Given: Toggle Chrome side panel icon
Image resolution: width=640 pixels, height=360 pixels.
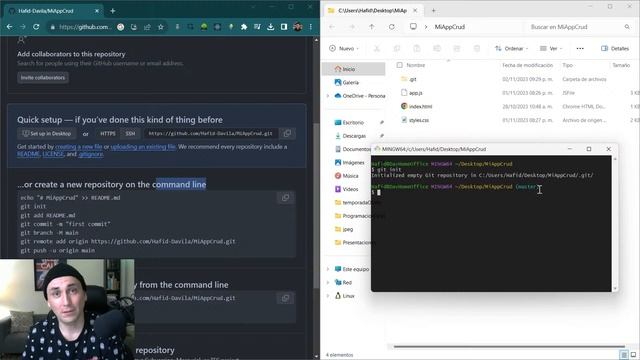Looking at the screenshot, I should pyautogui.click(x=284, y=27).
